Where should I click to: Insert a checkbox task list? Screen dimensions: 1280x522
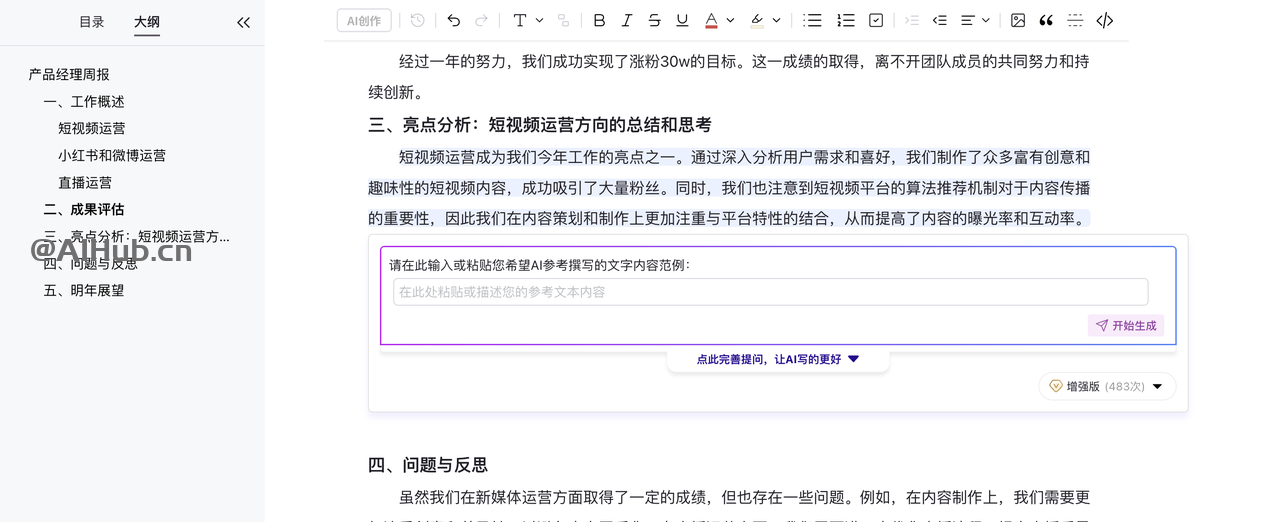pos(876,20)
